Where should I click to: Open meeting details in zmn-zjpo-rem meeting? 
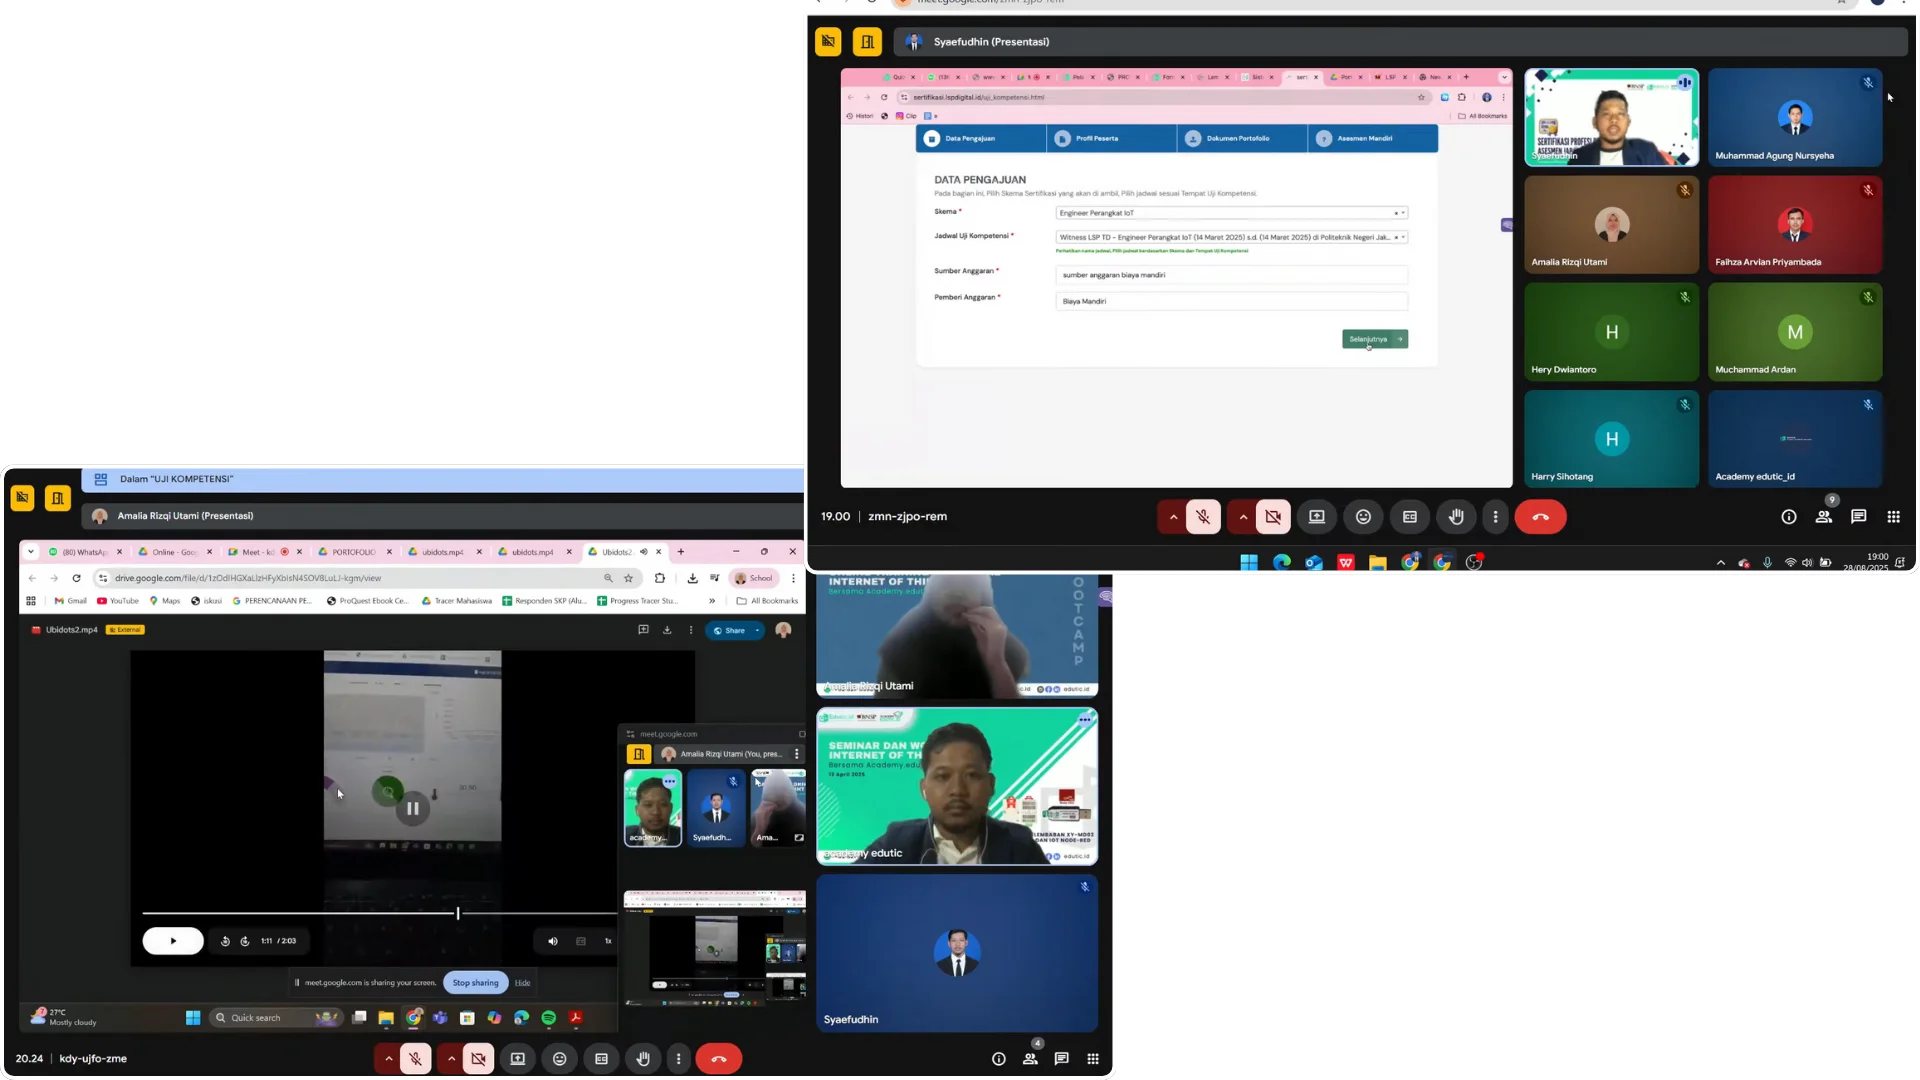(x=1789, y=517)
